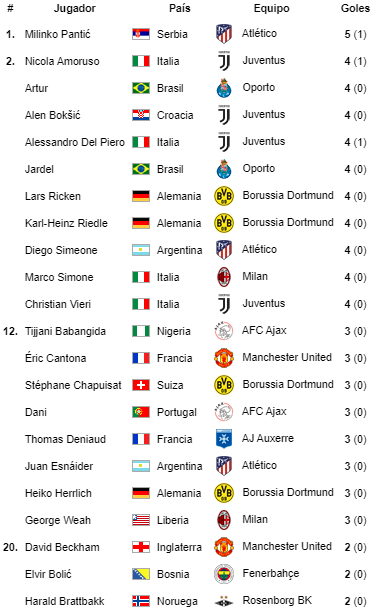The width and height of the screenshot is (371, 614).
Task: Click the Switzerland flag next to Stéphane Chapuisat
Action: coord(141,385)
